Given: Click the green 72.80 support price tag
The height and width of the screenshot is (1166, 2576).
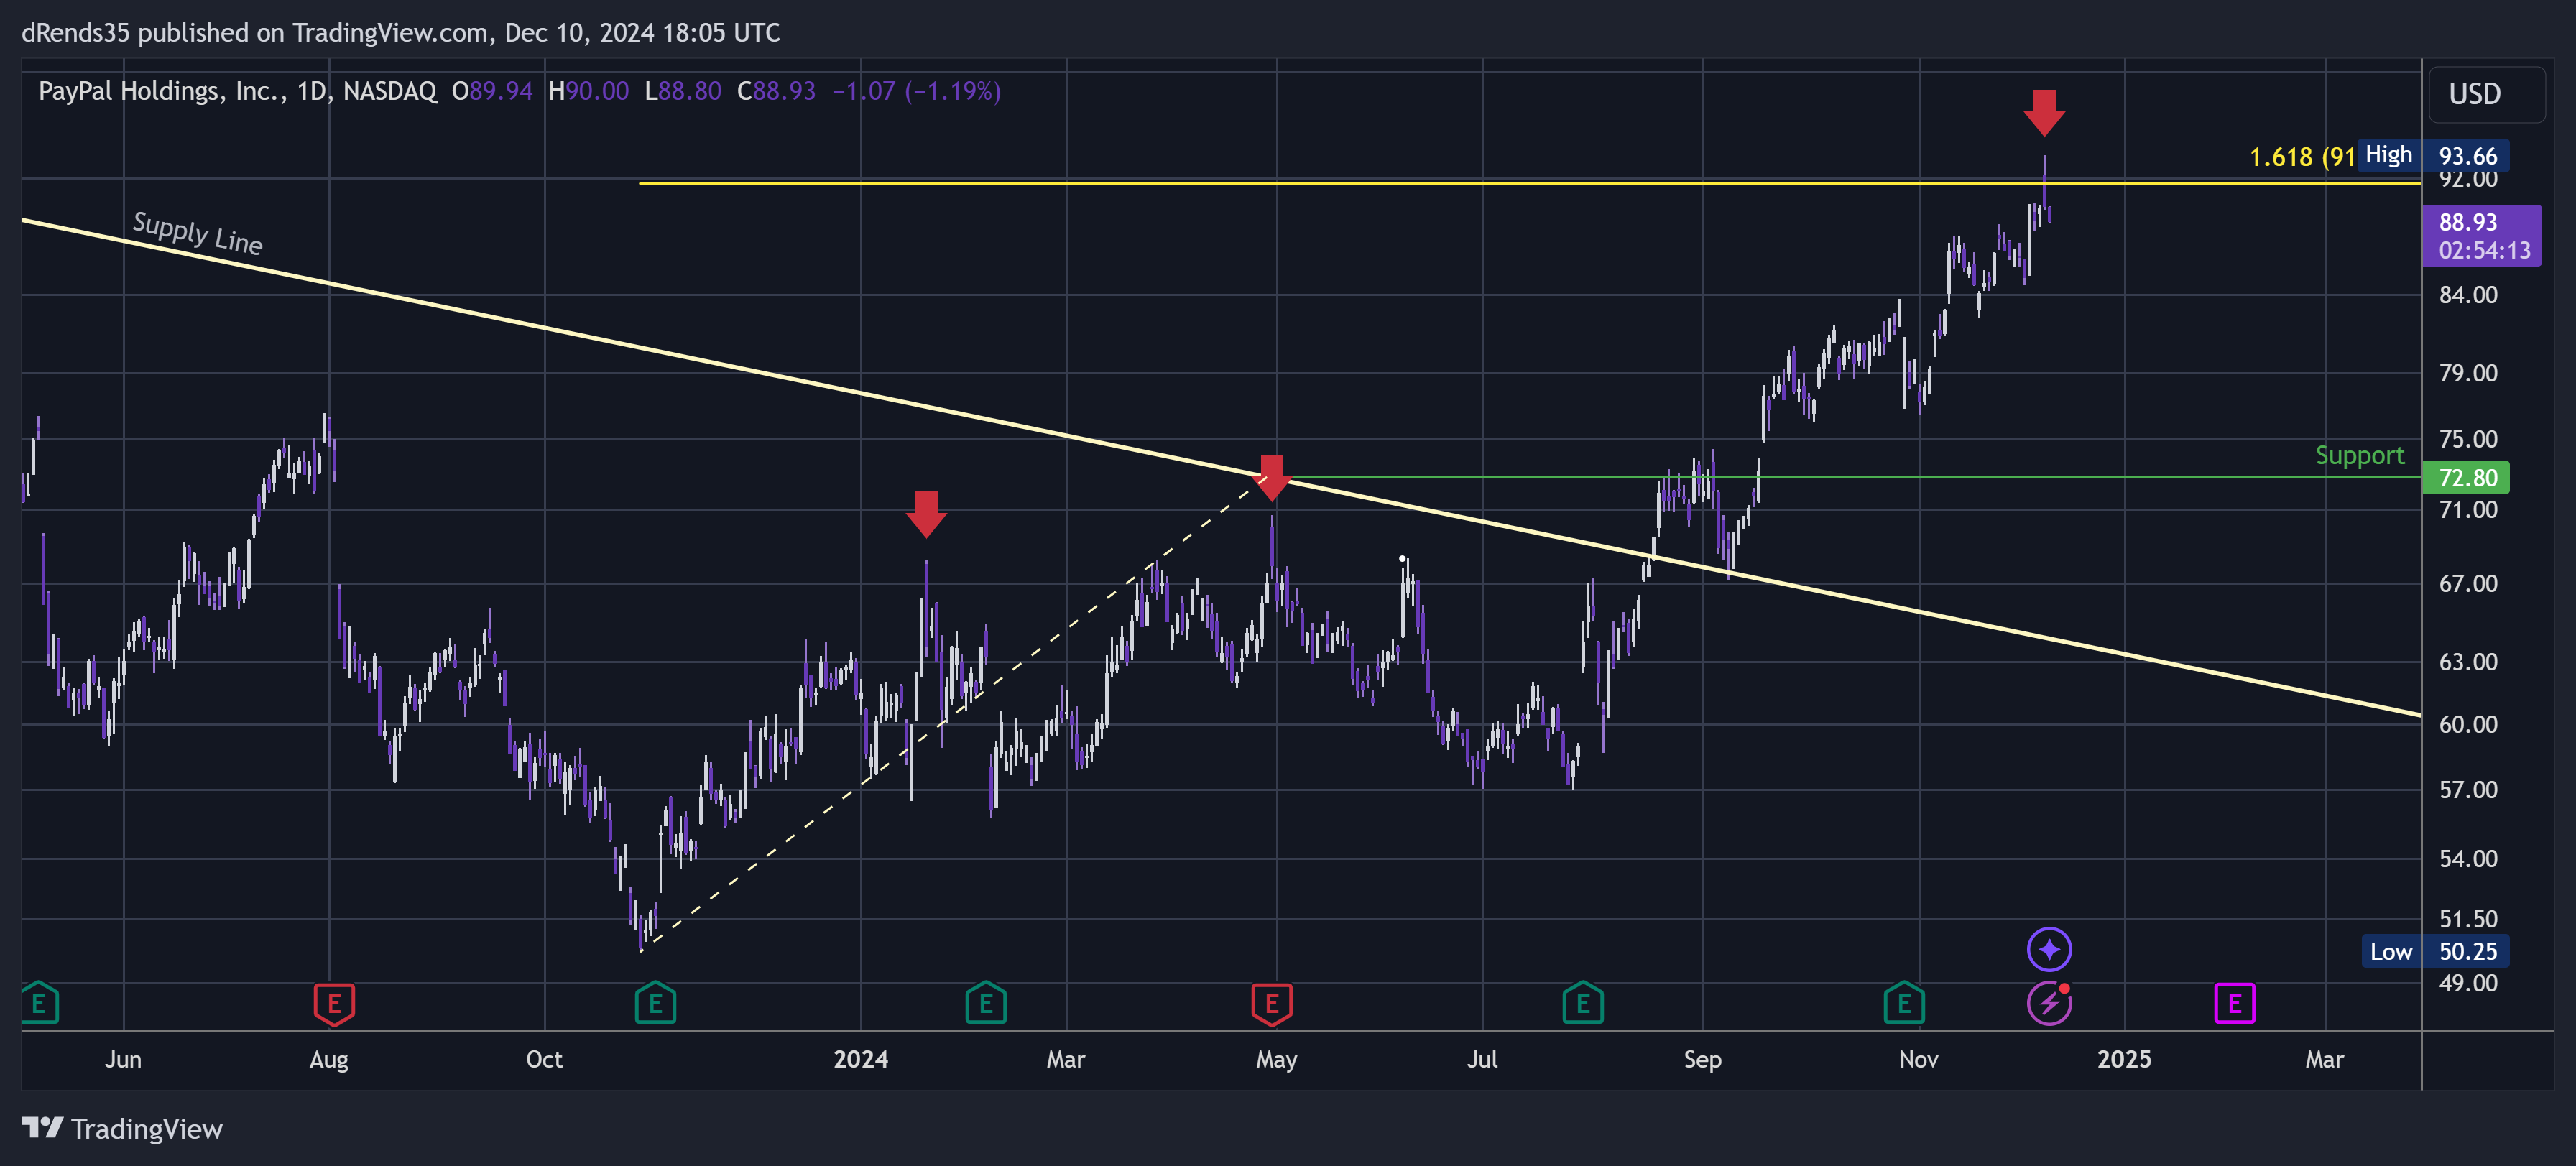Looking at the screenshot, I should (x=2465, y=478).
